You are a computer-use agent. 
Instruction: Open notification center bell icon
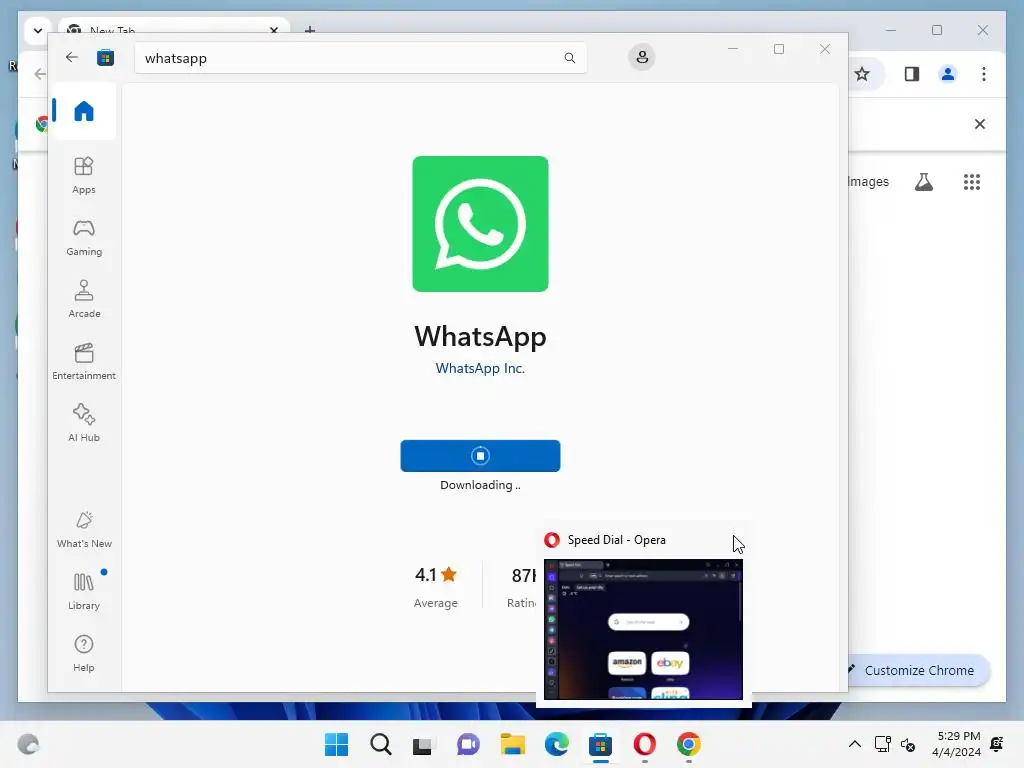pyautogui.click(x=997, y=744)
